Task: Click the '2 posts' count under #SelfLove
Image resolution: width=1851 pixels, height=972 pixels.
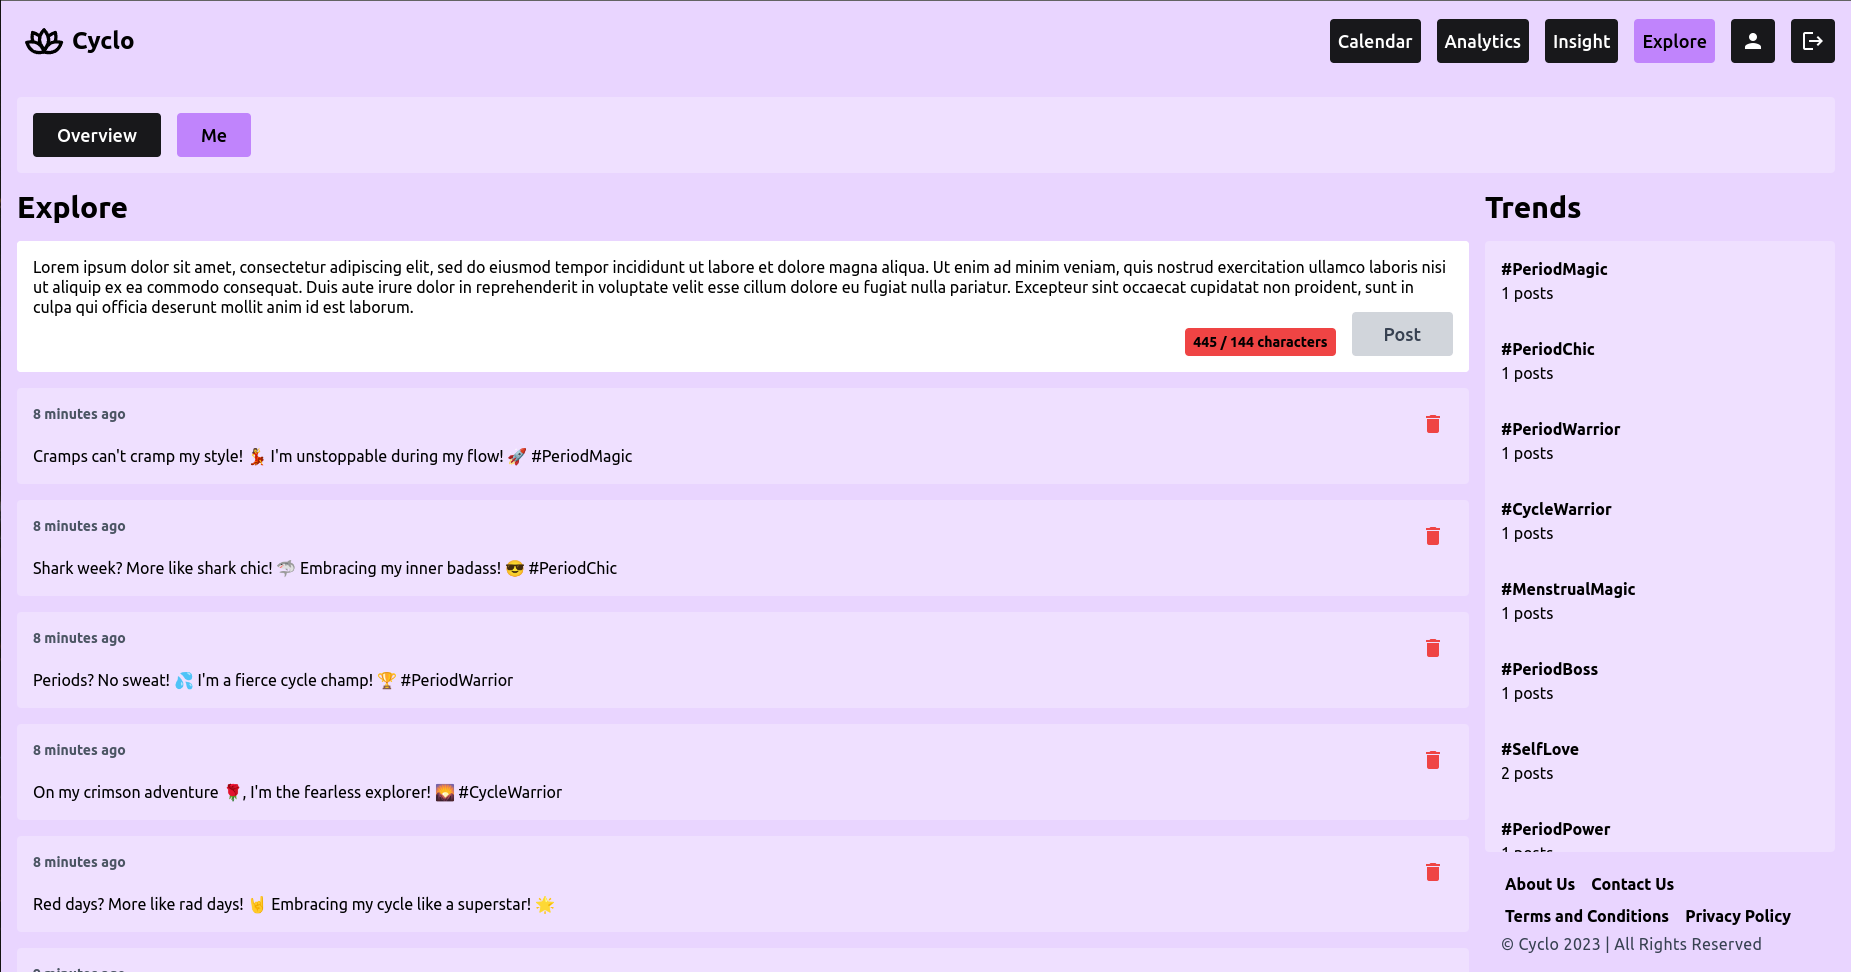Action: coord(1527,773)
